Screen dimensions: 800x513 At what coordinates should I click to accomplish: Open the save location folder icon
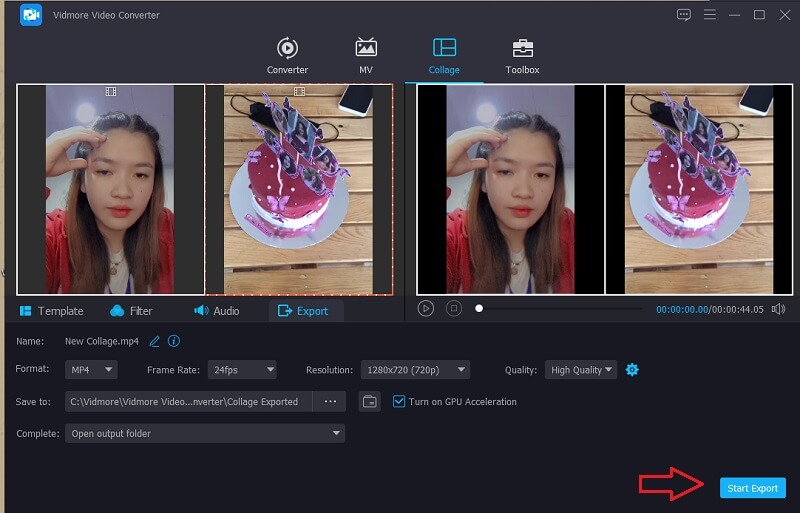[370, 402]
